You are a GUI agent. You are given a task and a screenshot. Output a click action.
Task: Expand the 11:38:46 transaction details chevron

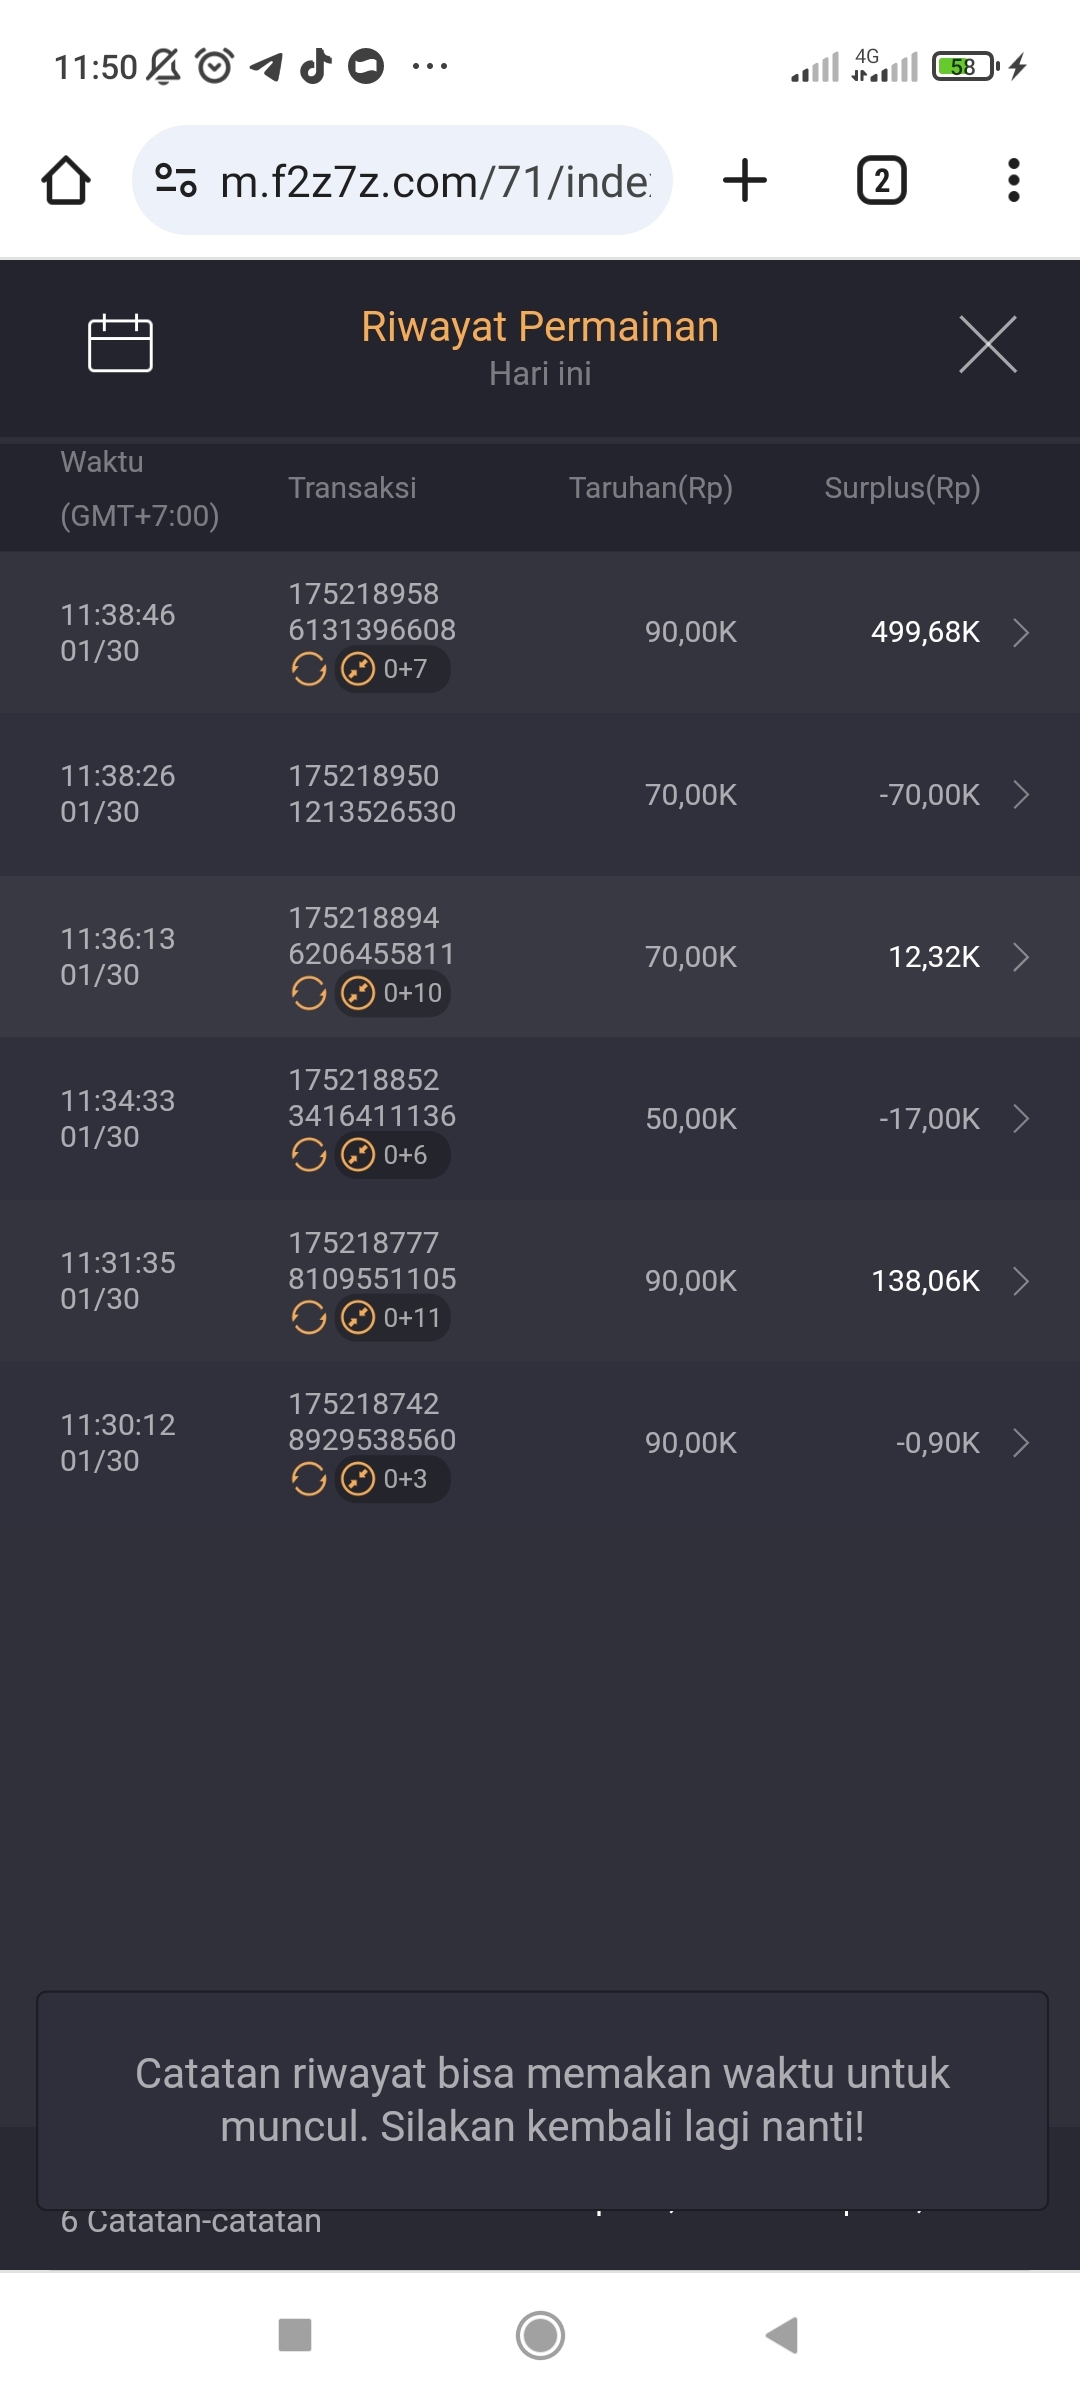(1021, 633)
